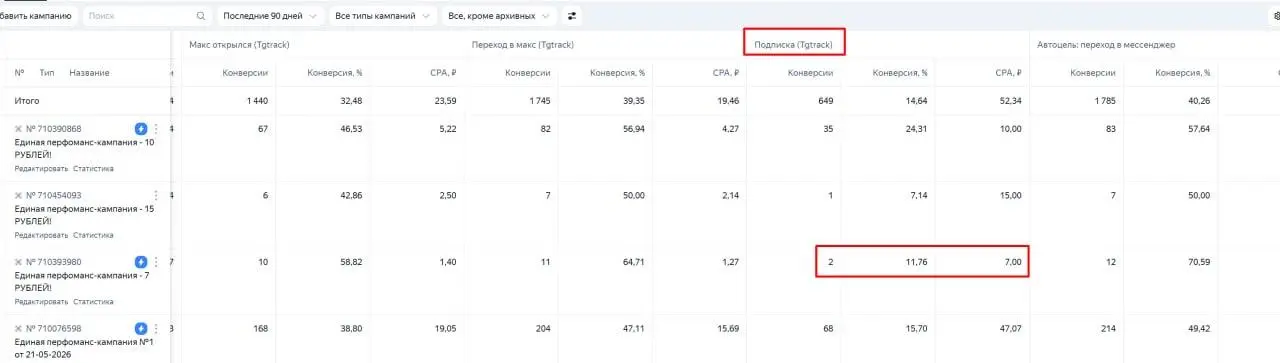Sort by Конверсия, % under Подписка
The image size is (1280, 363).
click(x=900, y=73)
